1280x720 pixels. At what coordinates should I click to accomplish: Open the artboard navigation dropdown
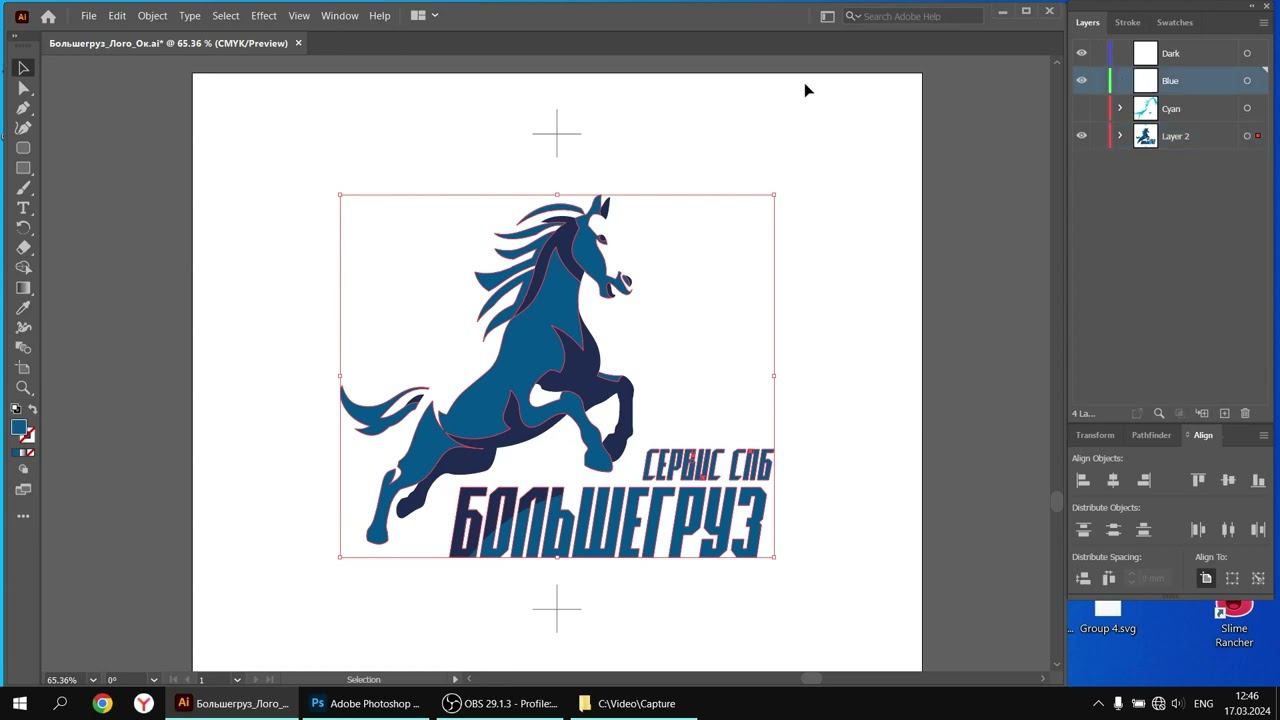pos(237,680)
